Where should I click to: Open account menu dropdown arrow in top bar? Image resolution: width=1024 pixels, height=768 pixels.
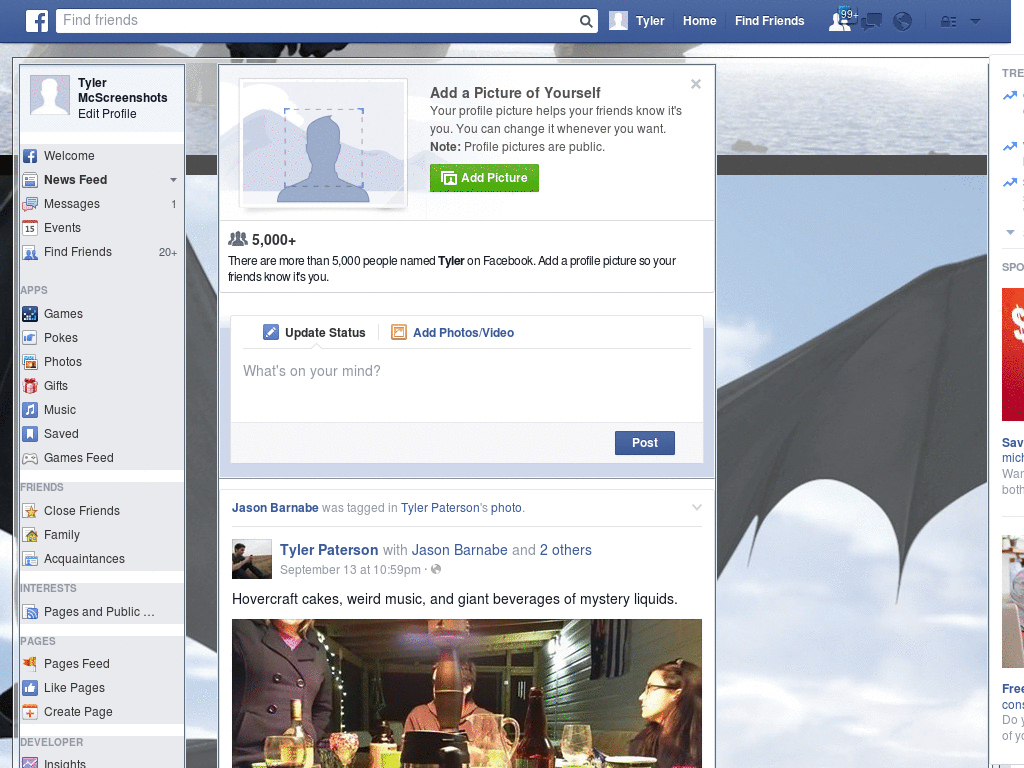point(975,22)
